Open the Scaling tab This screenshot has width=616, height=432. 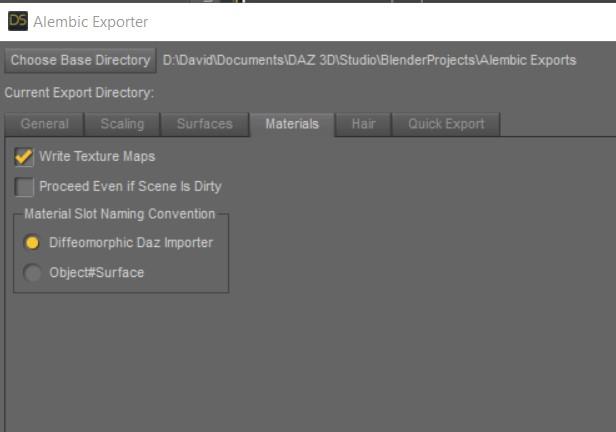coord(122,124)
